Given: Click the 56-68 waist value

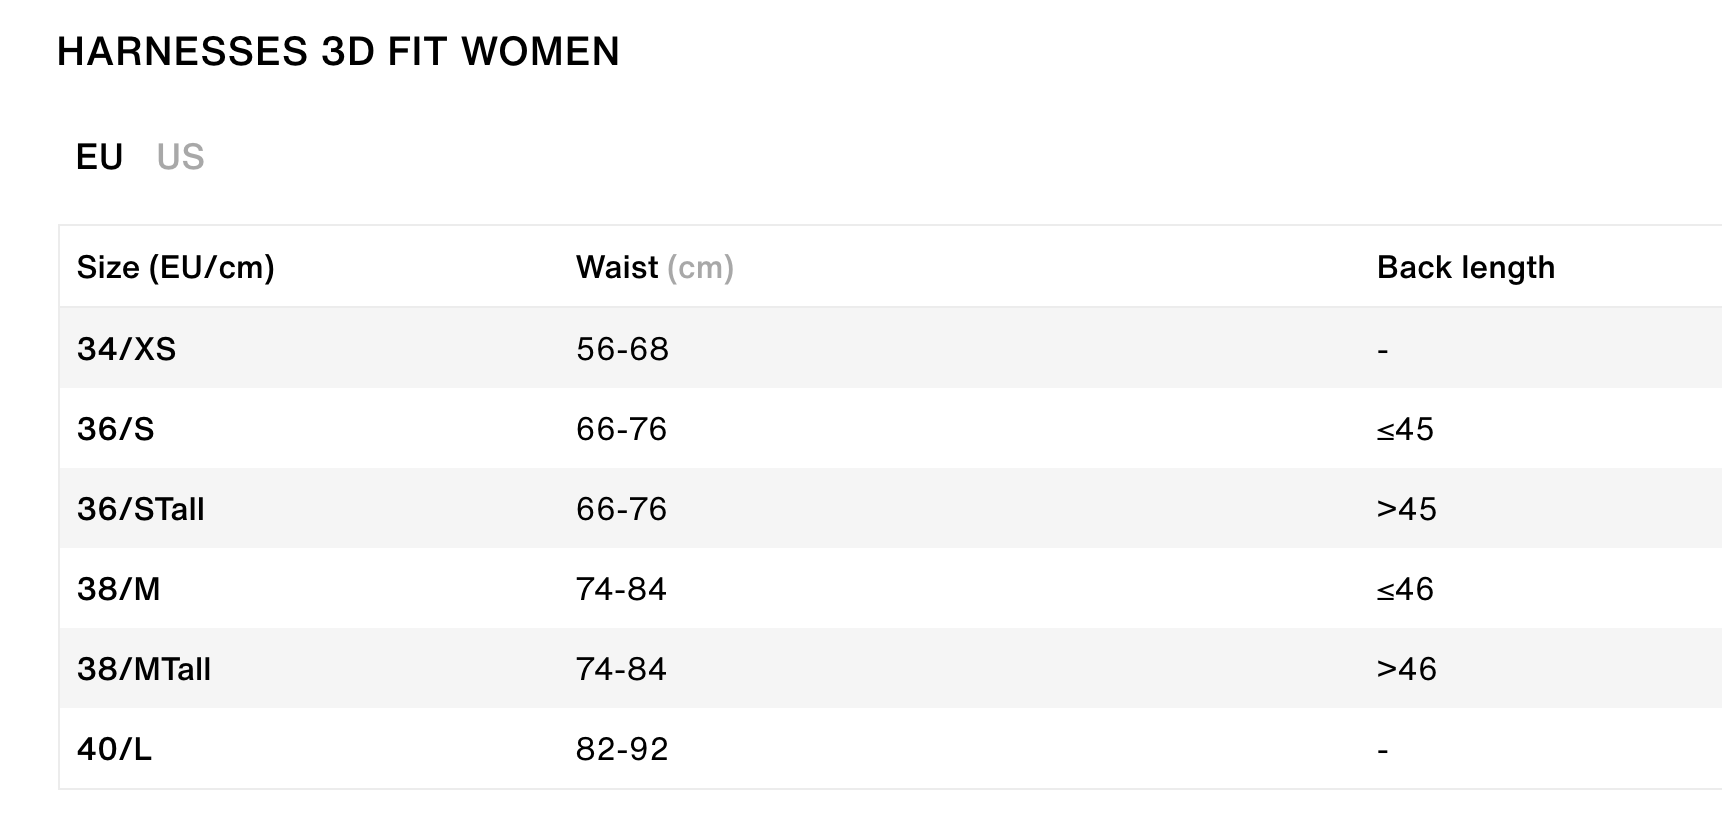Looking at the screenshot, I should click(x=624, y=349).
